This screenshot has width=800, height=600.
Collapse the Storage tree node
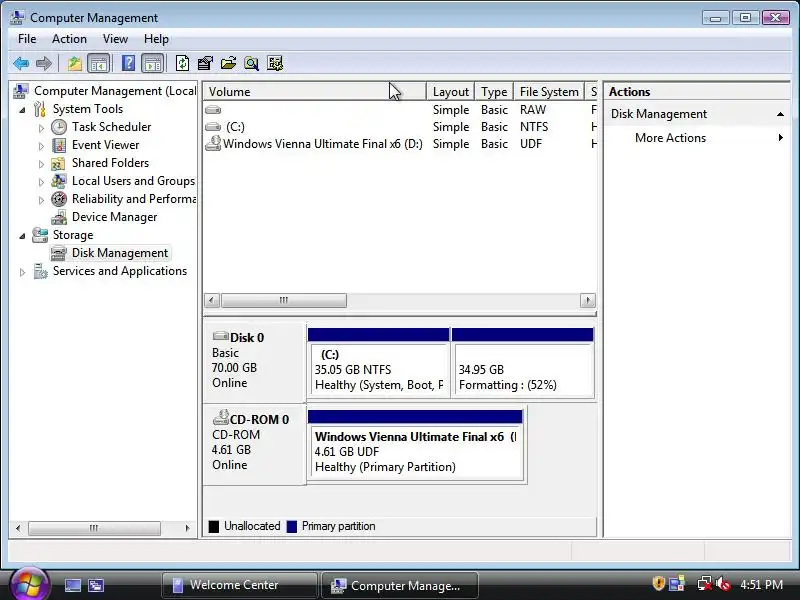[22, 235]
